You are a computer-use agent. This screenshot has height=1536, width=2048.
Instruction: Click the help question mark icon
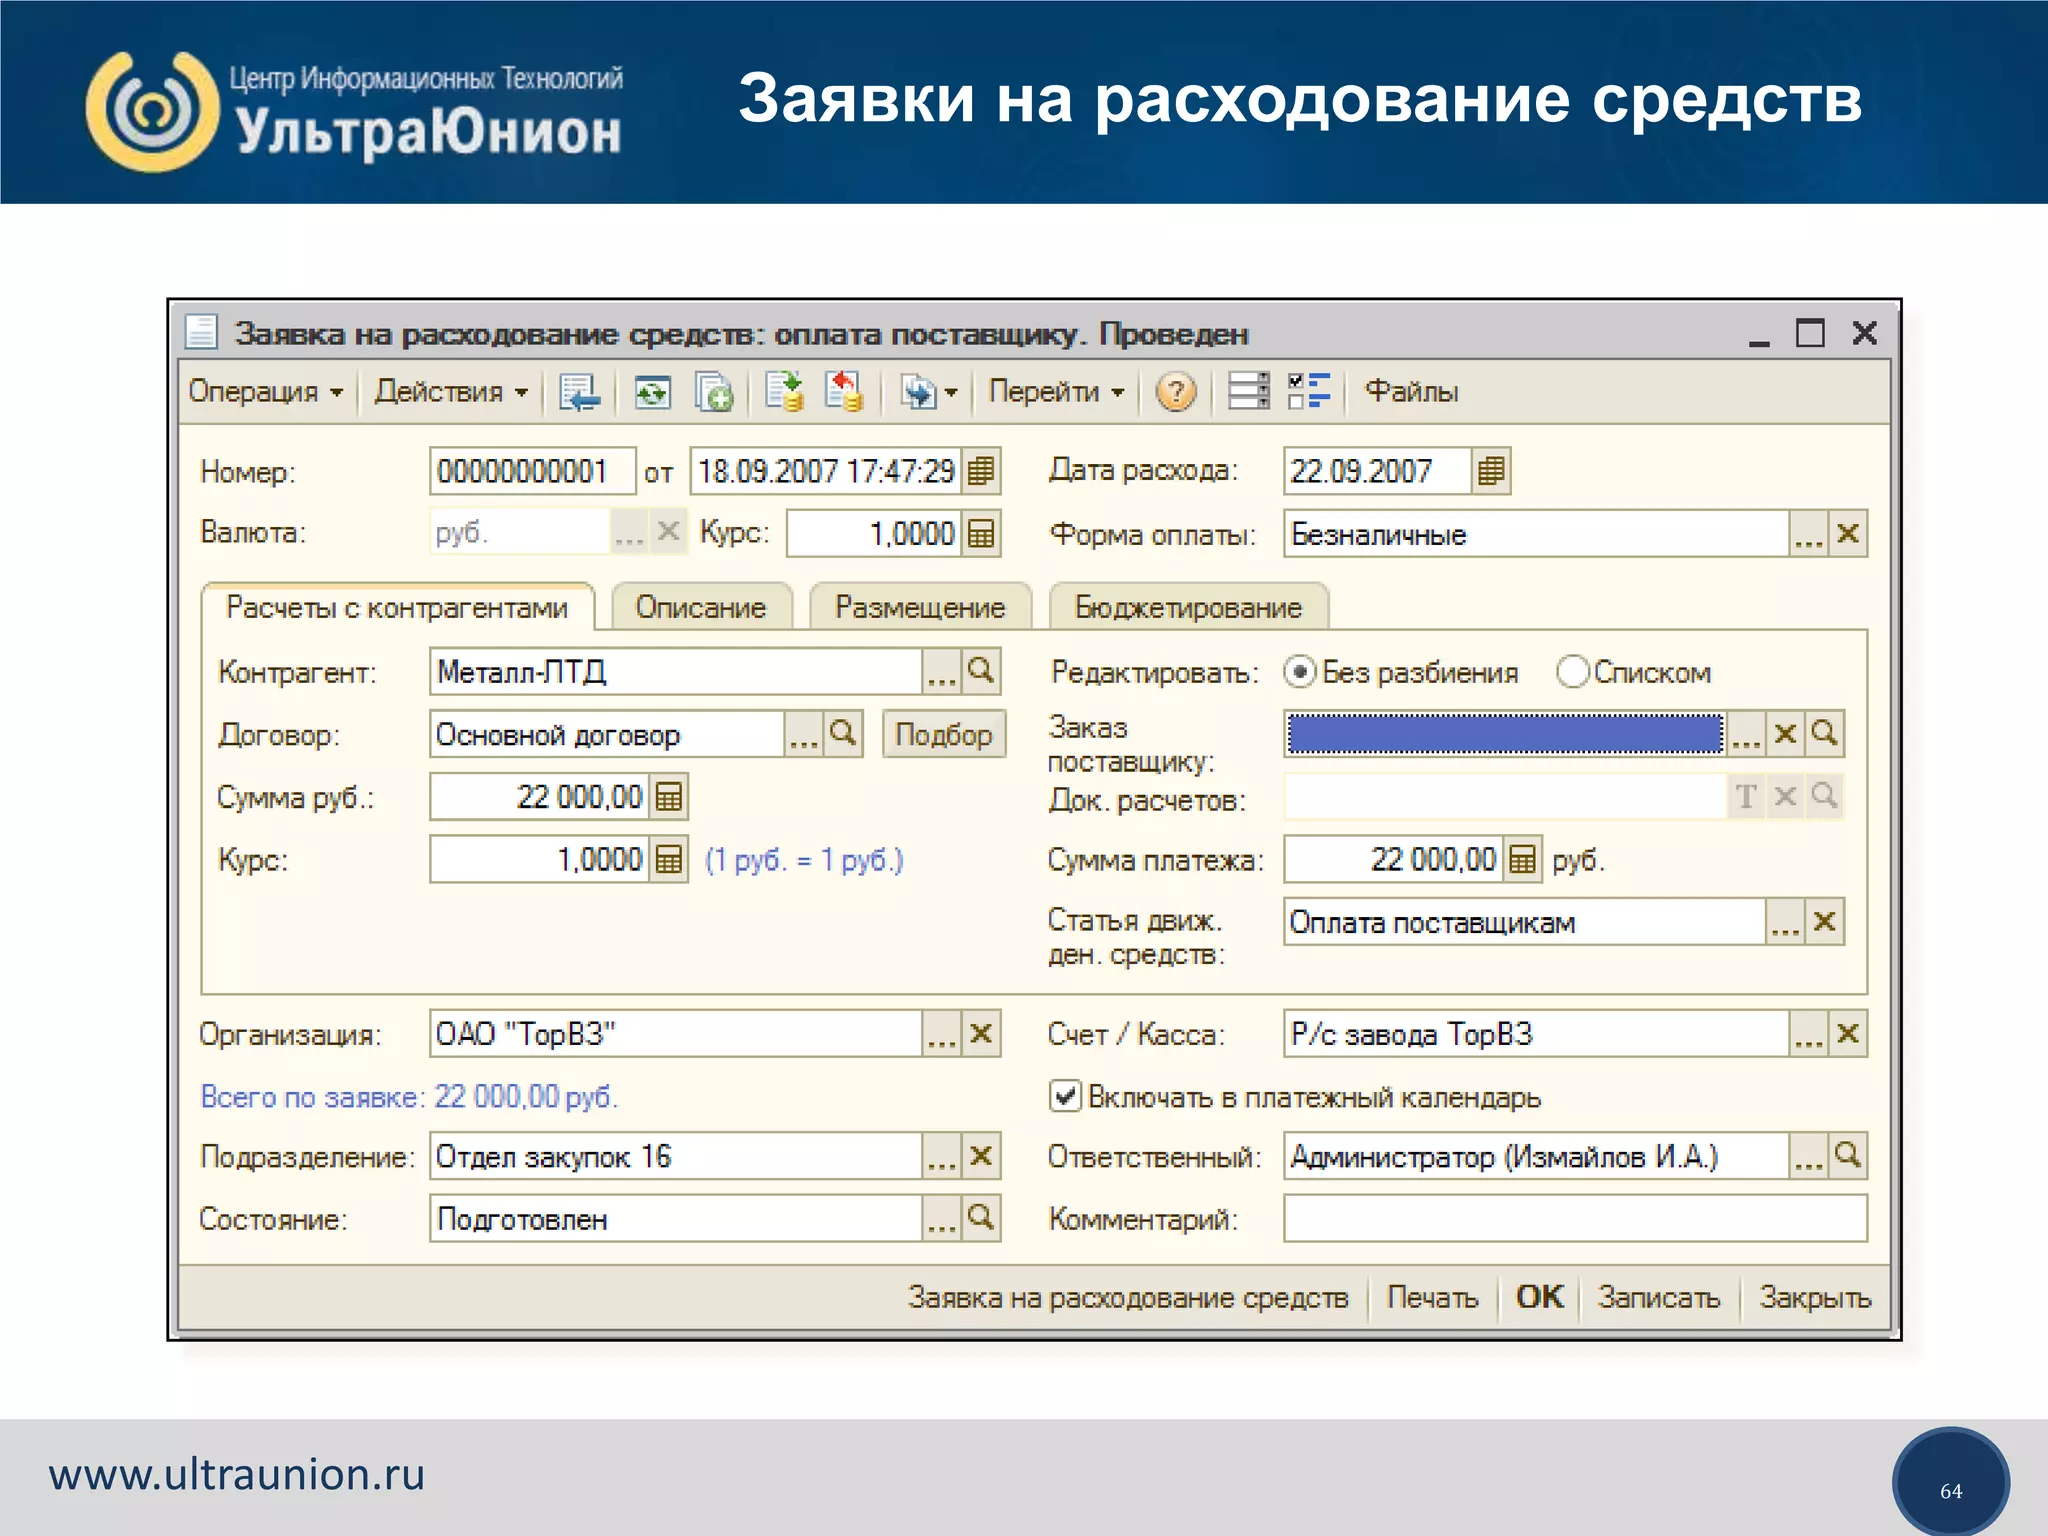point(1175,391)
